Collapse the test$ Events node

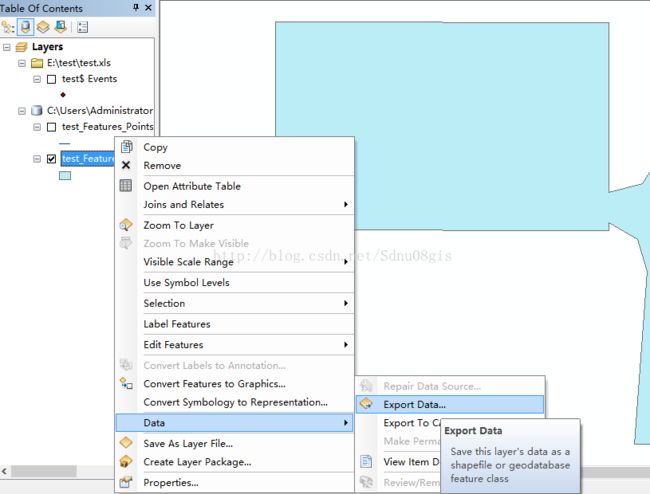click(x=37, y=79)
